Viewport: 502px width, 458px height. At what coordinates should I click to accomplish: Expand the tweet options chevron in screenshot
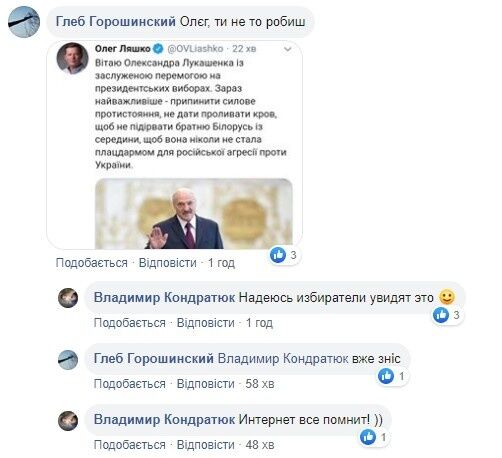[287, 49]
